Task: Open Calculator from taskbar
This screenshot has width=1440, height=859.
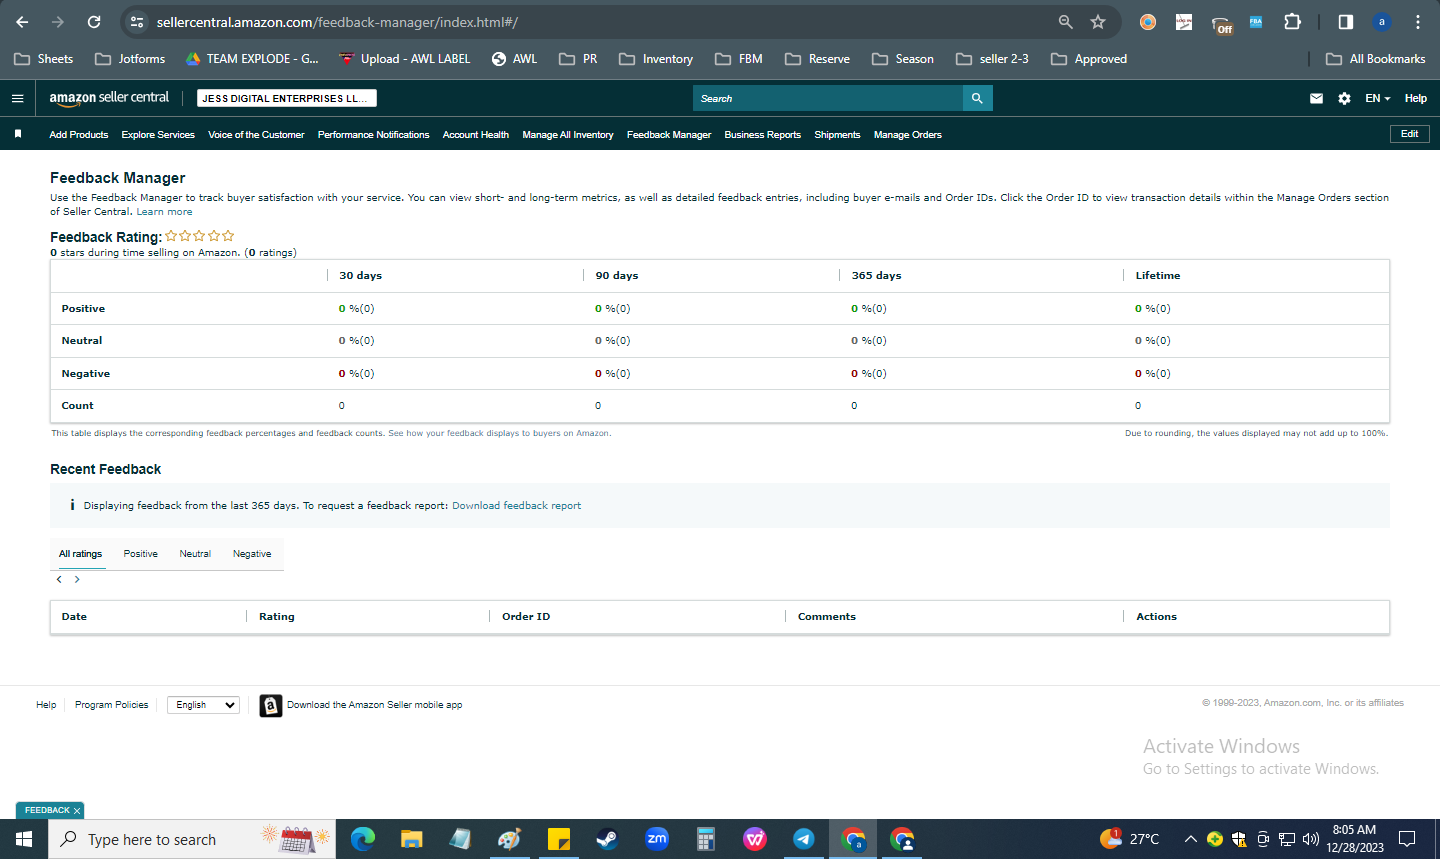Action: tap(706, 839)
